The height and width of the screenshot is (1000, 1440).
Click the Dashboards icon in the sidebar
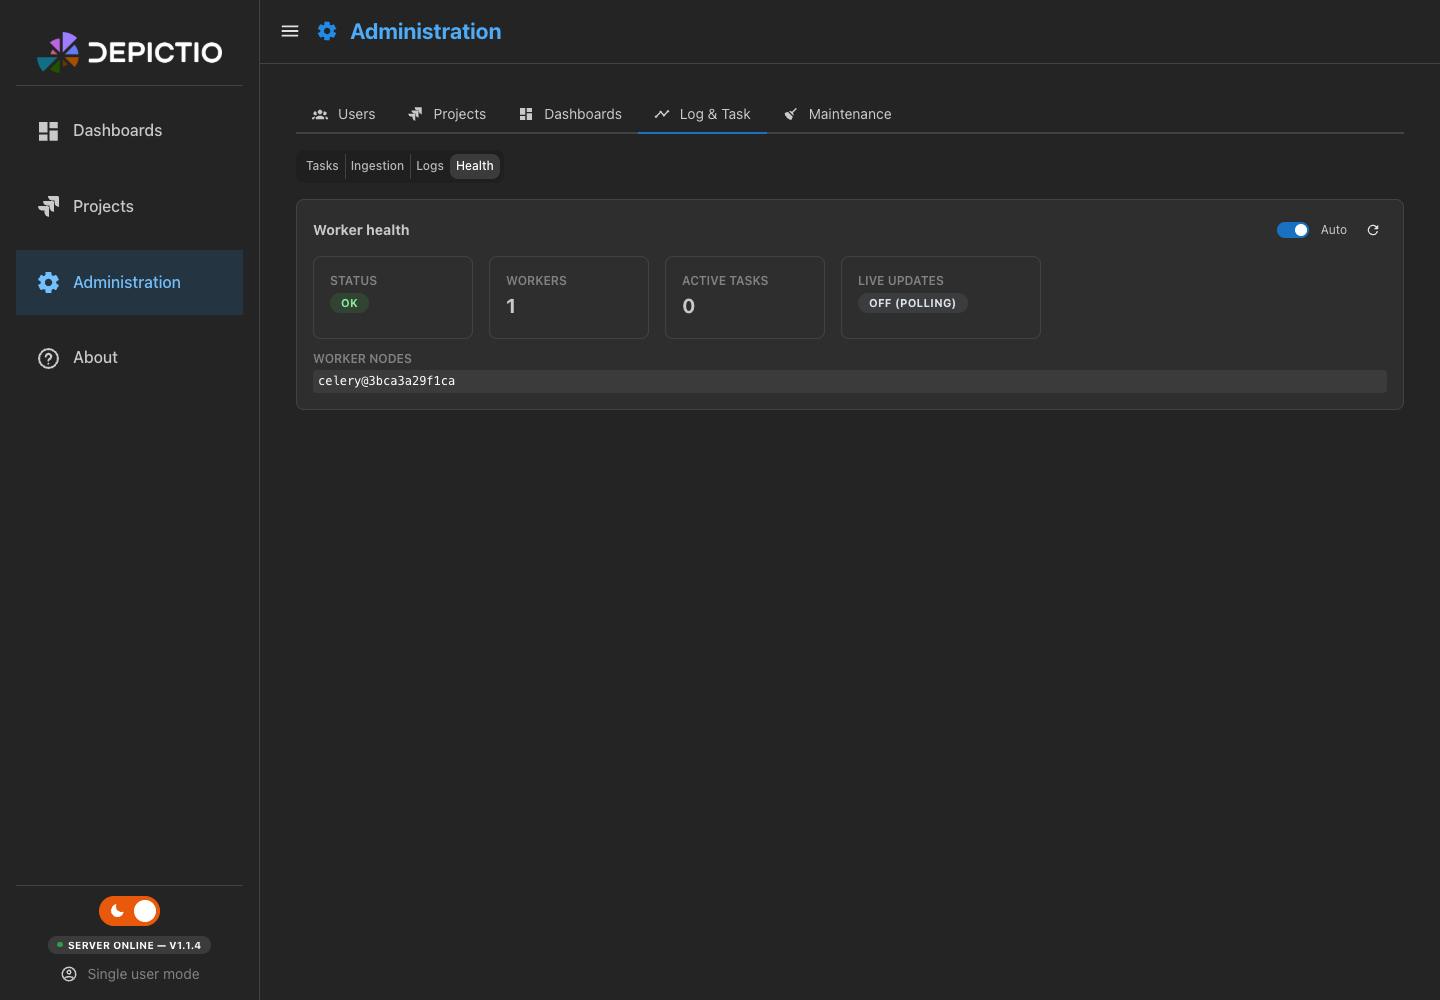[x=48, y=131]
